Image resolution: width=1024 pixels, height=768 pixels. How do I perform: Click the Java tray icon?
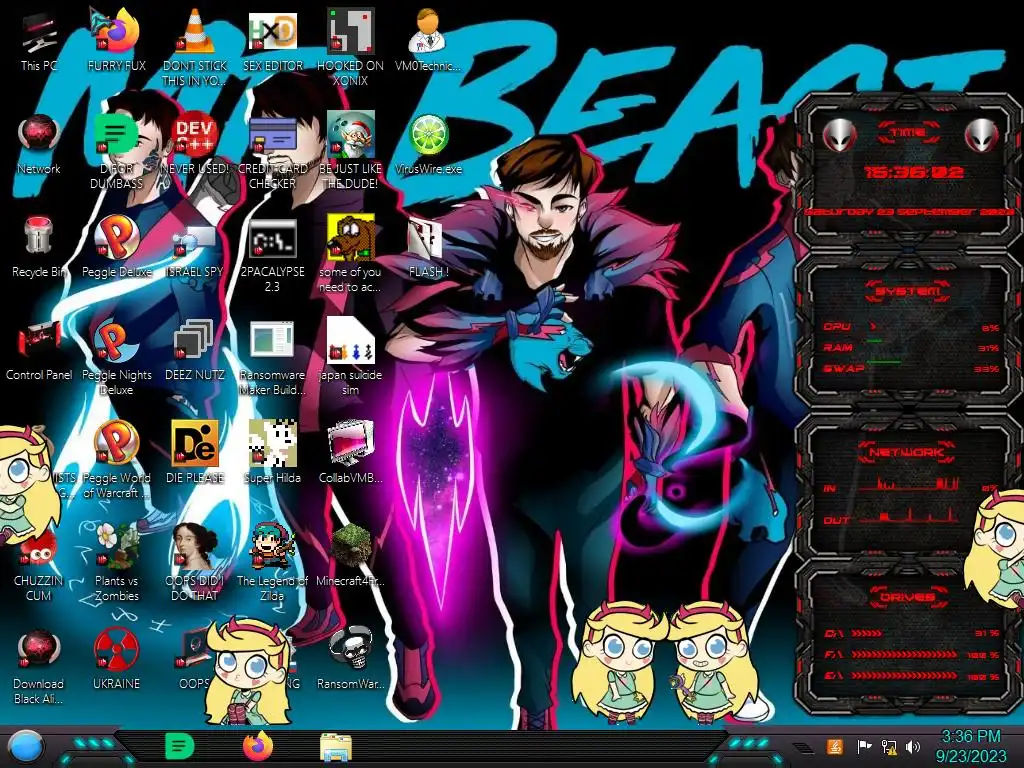click(834, 746)
